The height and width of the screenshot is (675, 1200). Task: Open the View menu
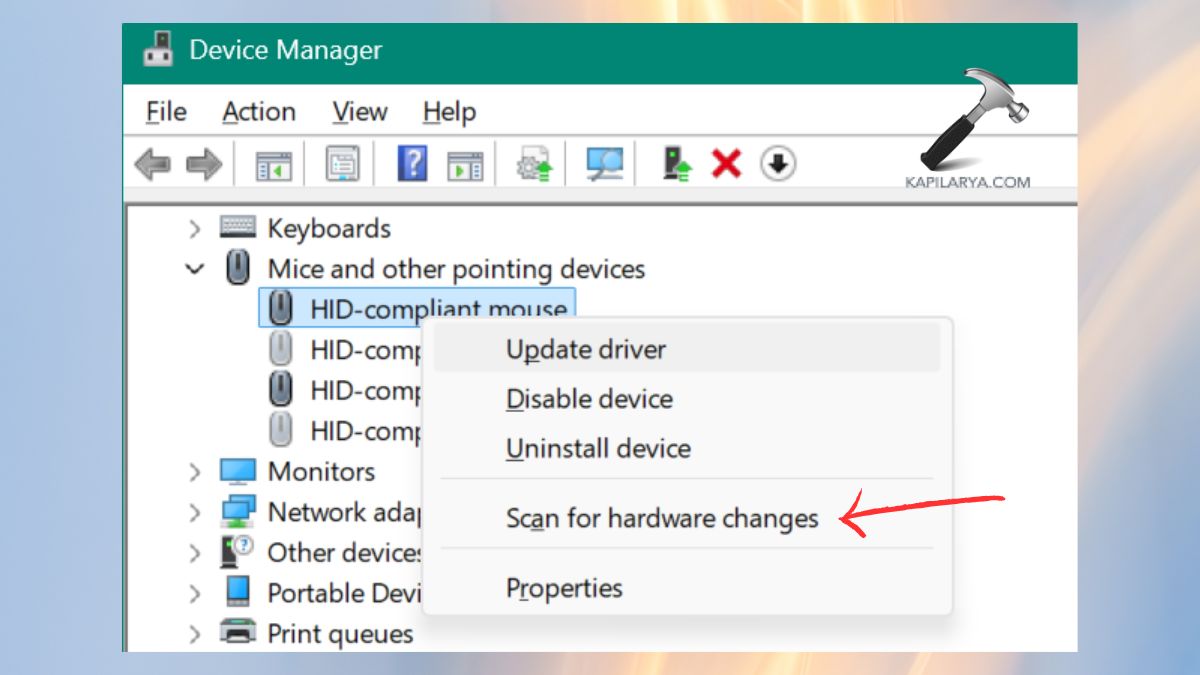[x=359, y=111]
